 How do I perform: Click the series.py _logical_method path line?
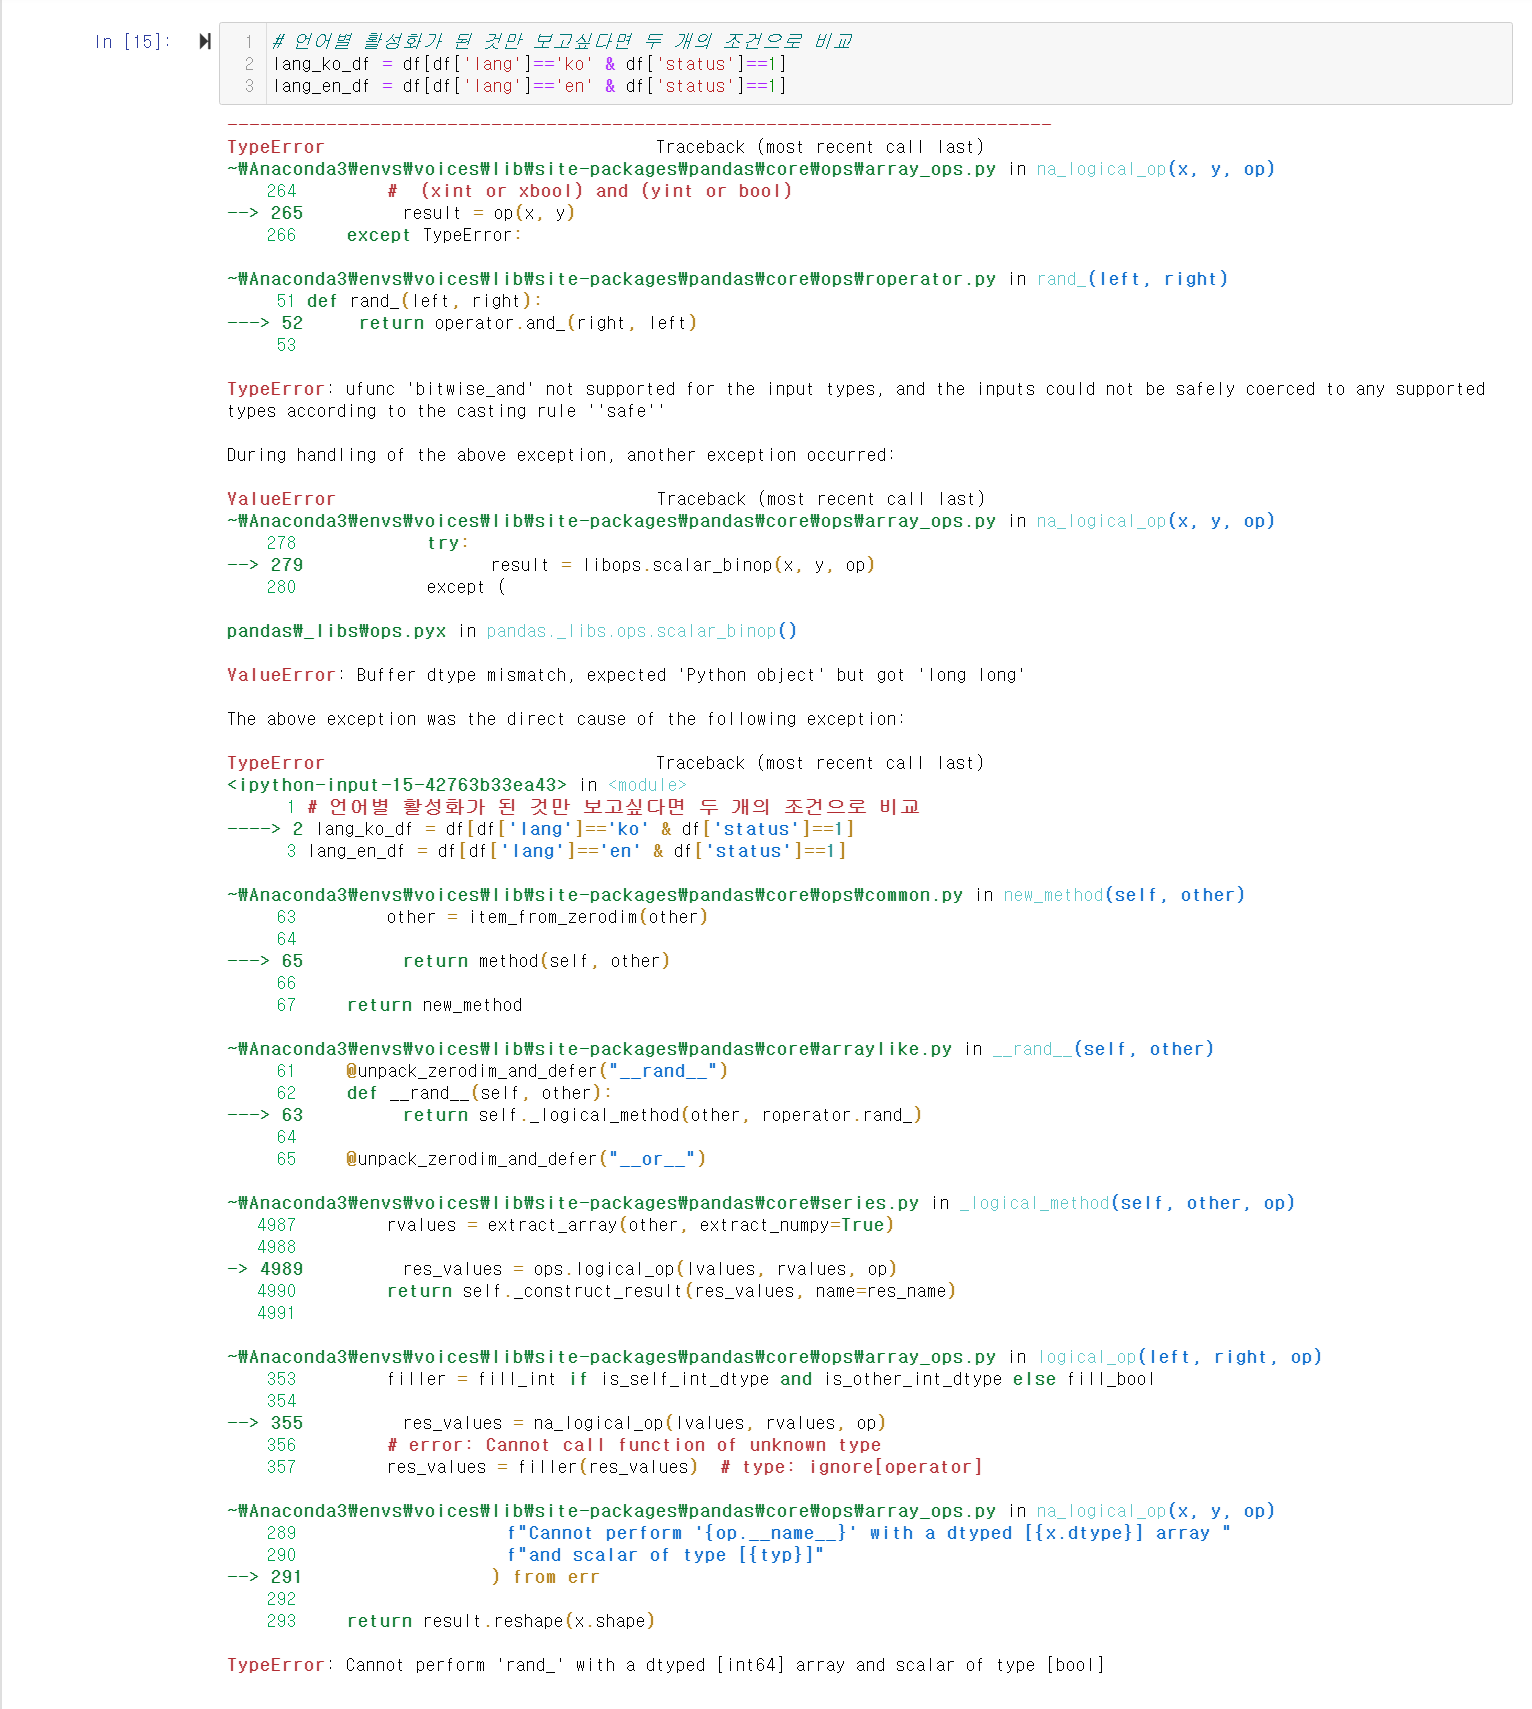click(x=760, y=1203)
